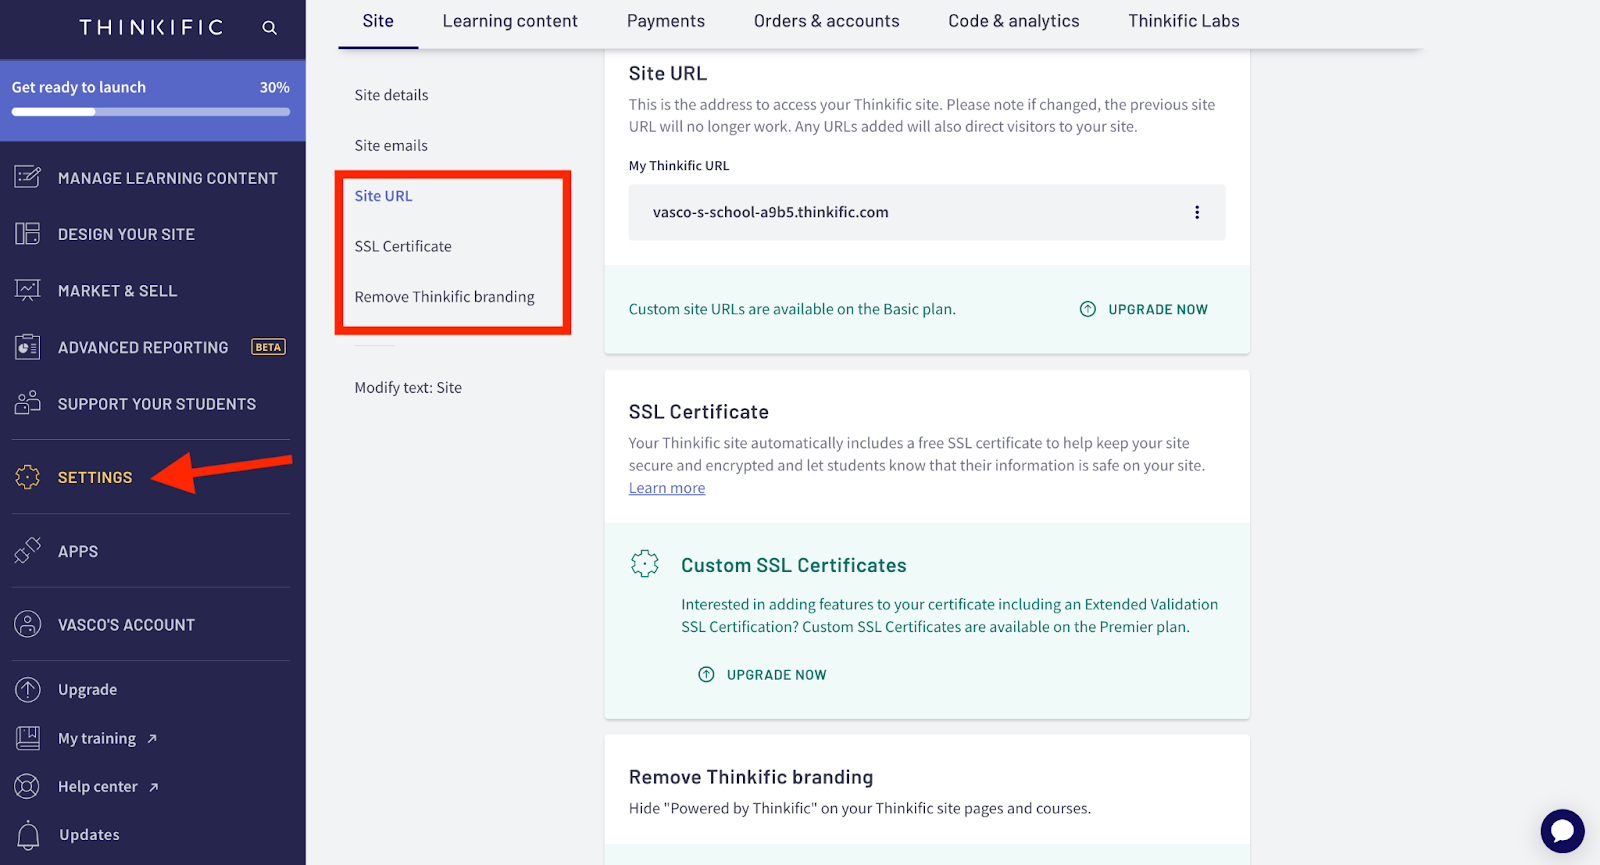Click the BETA badge on Advanced Reporting
Viewport: 1600px width, 865px height.
pyautogui.click(x=268, y=347)
